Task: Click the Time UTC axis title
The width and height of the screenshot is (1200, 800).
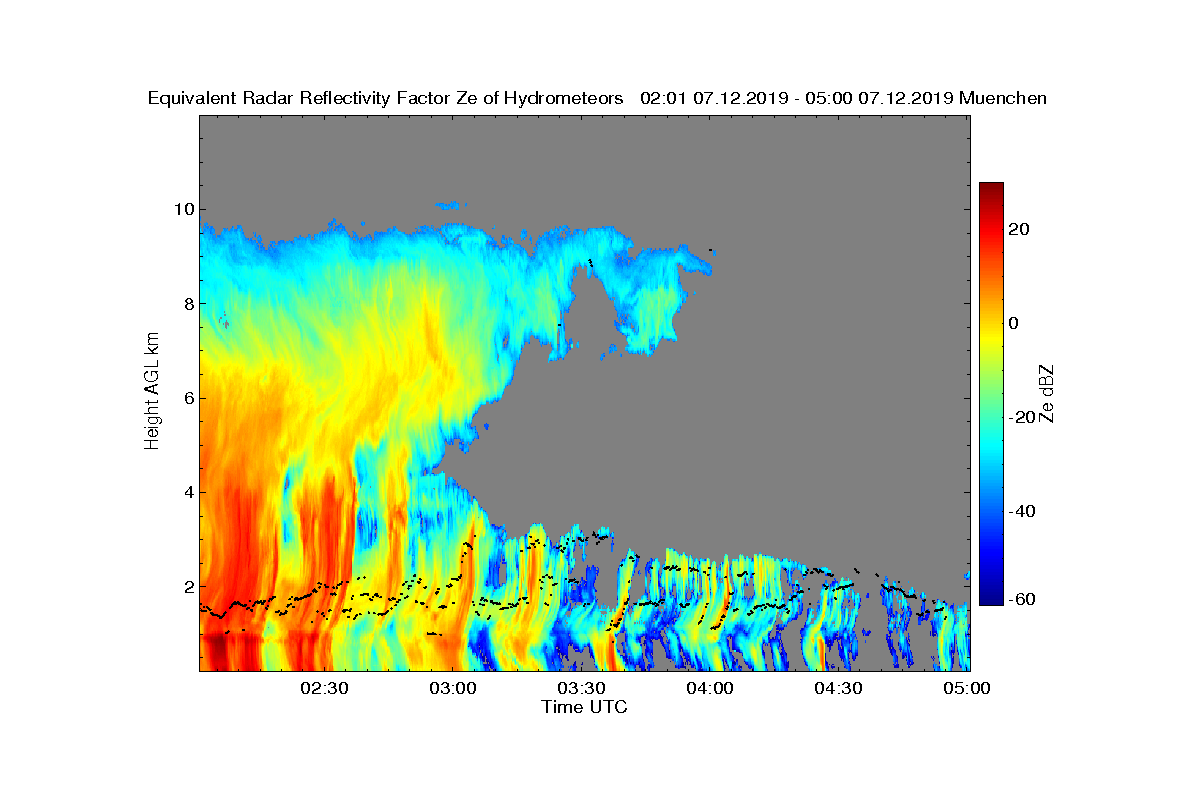Action: [585, 707]
